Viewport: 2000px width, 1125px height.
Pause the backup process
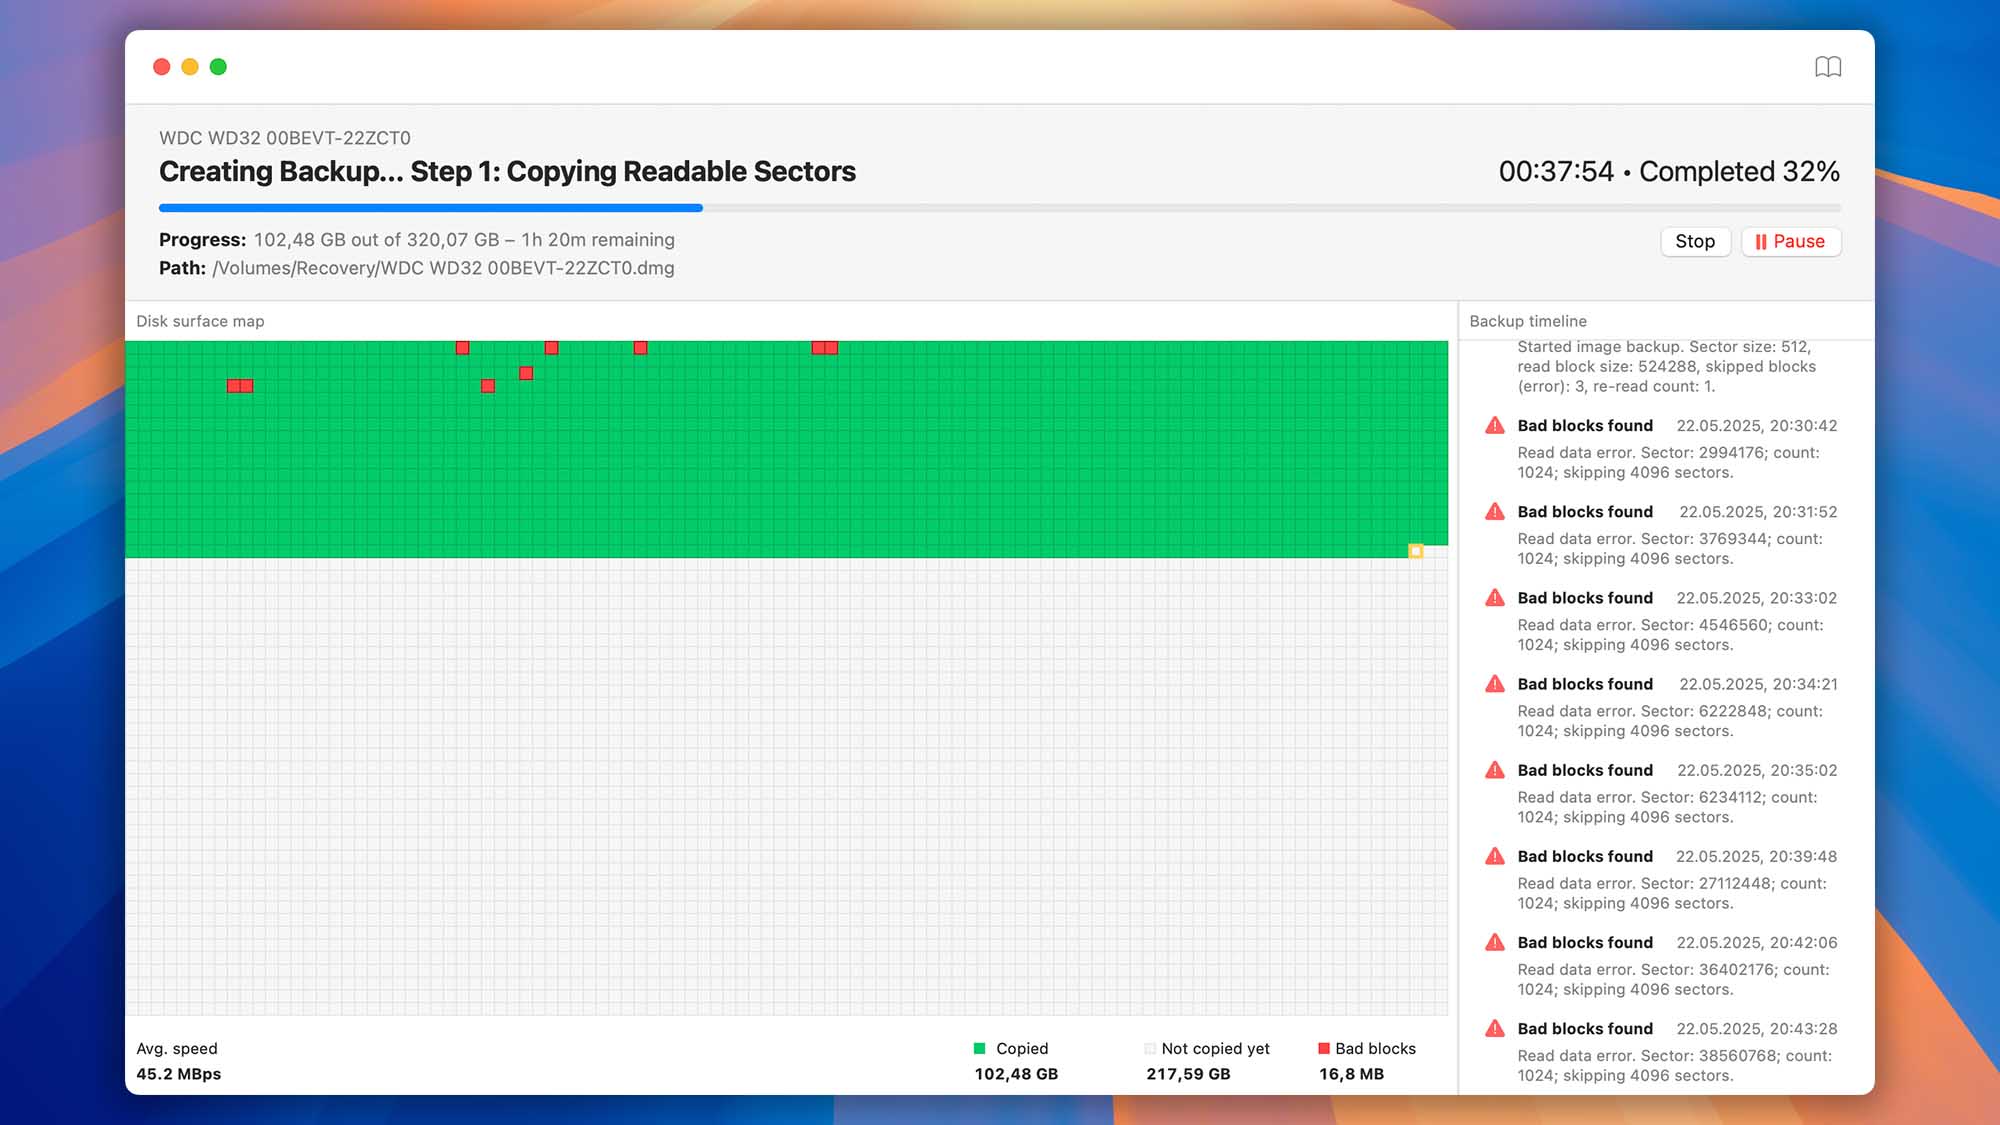pyautogui.click(x=1790, y=241)
